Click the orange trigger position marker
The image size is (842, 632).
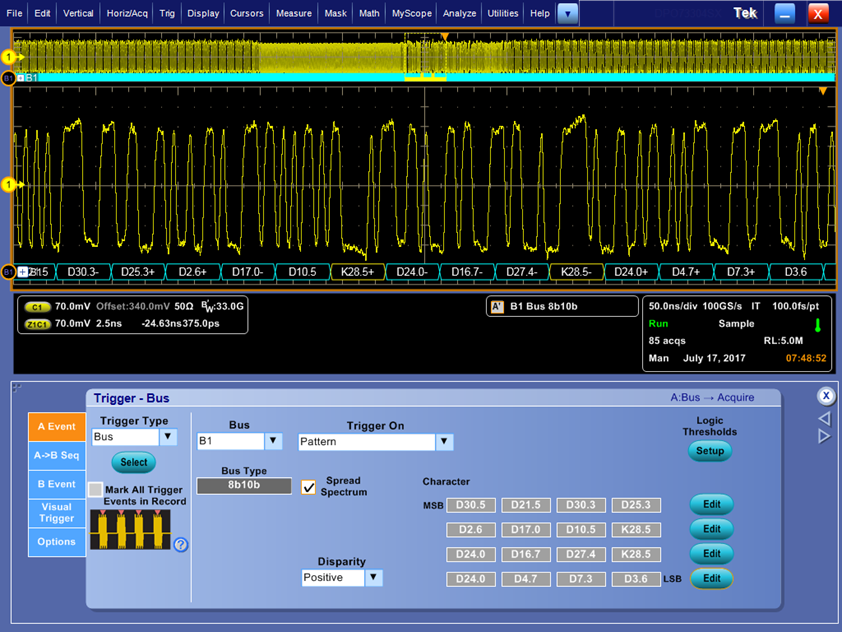[x=445, y=37]
